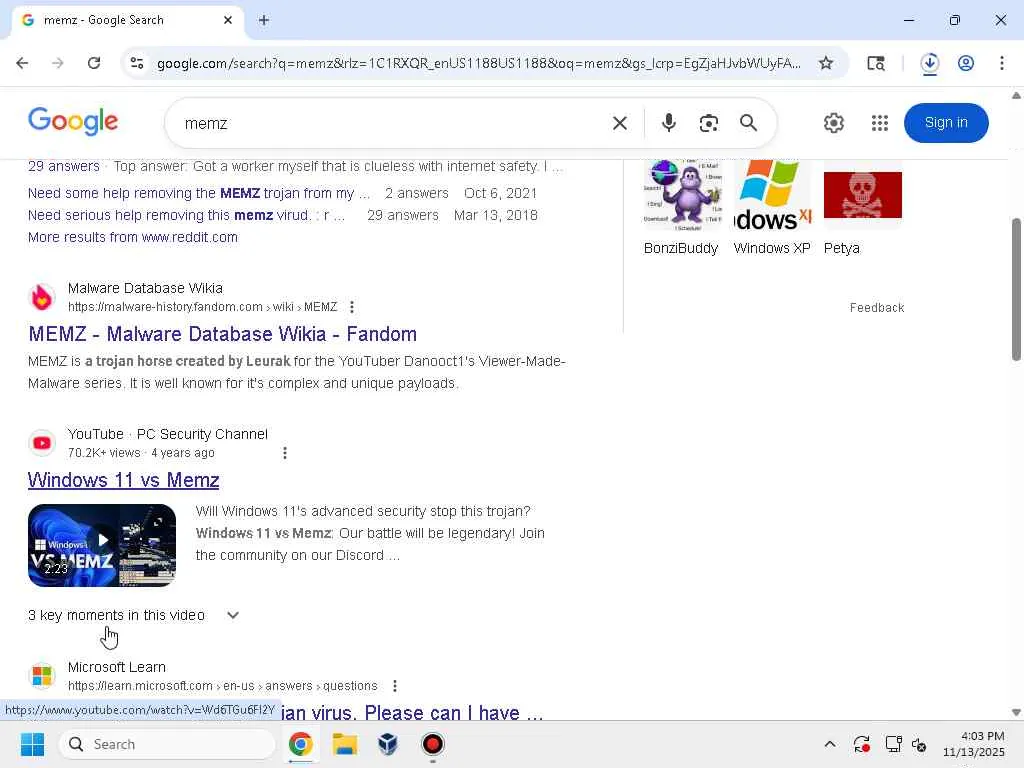This screenshot has width=1024, height=768.
Task: Open the BonziBuddy related search
Action: coord(681,208)
